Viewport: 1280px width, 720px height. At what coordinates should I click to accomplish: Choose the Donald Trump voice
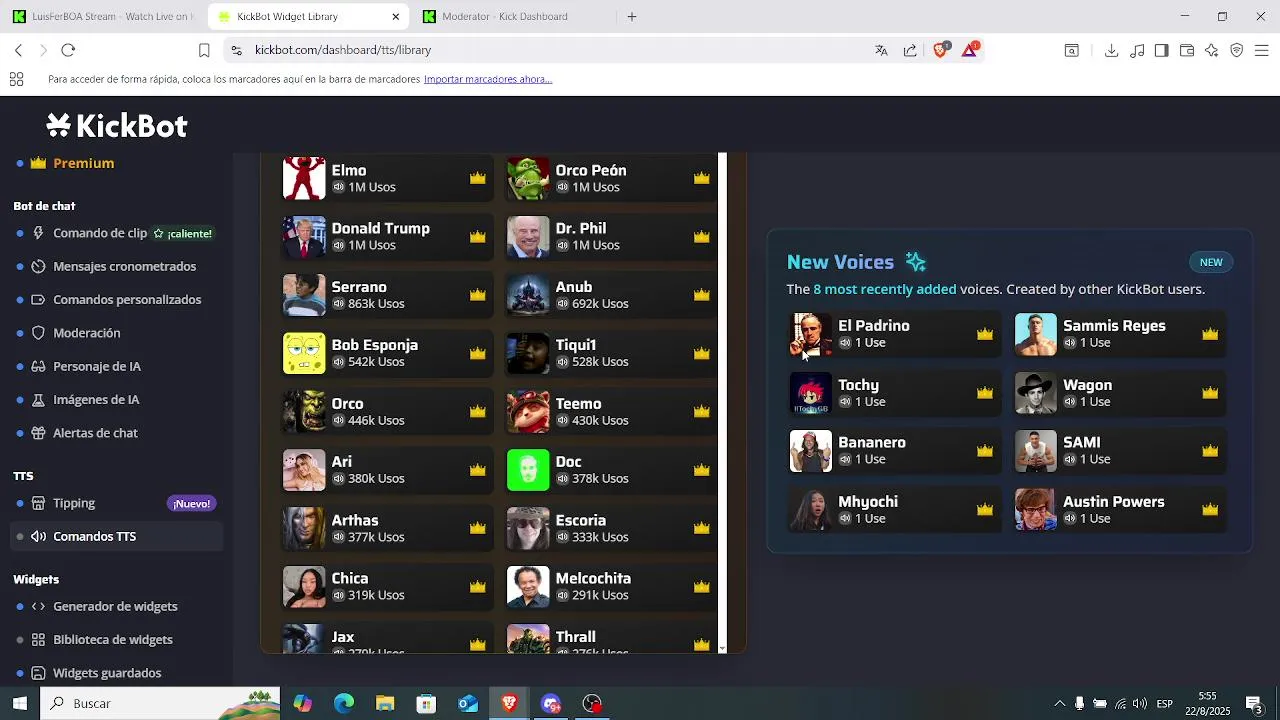386,237
